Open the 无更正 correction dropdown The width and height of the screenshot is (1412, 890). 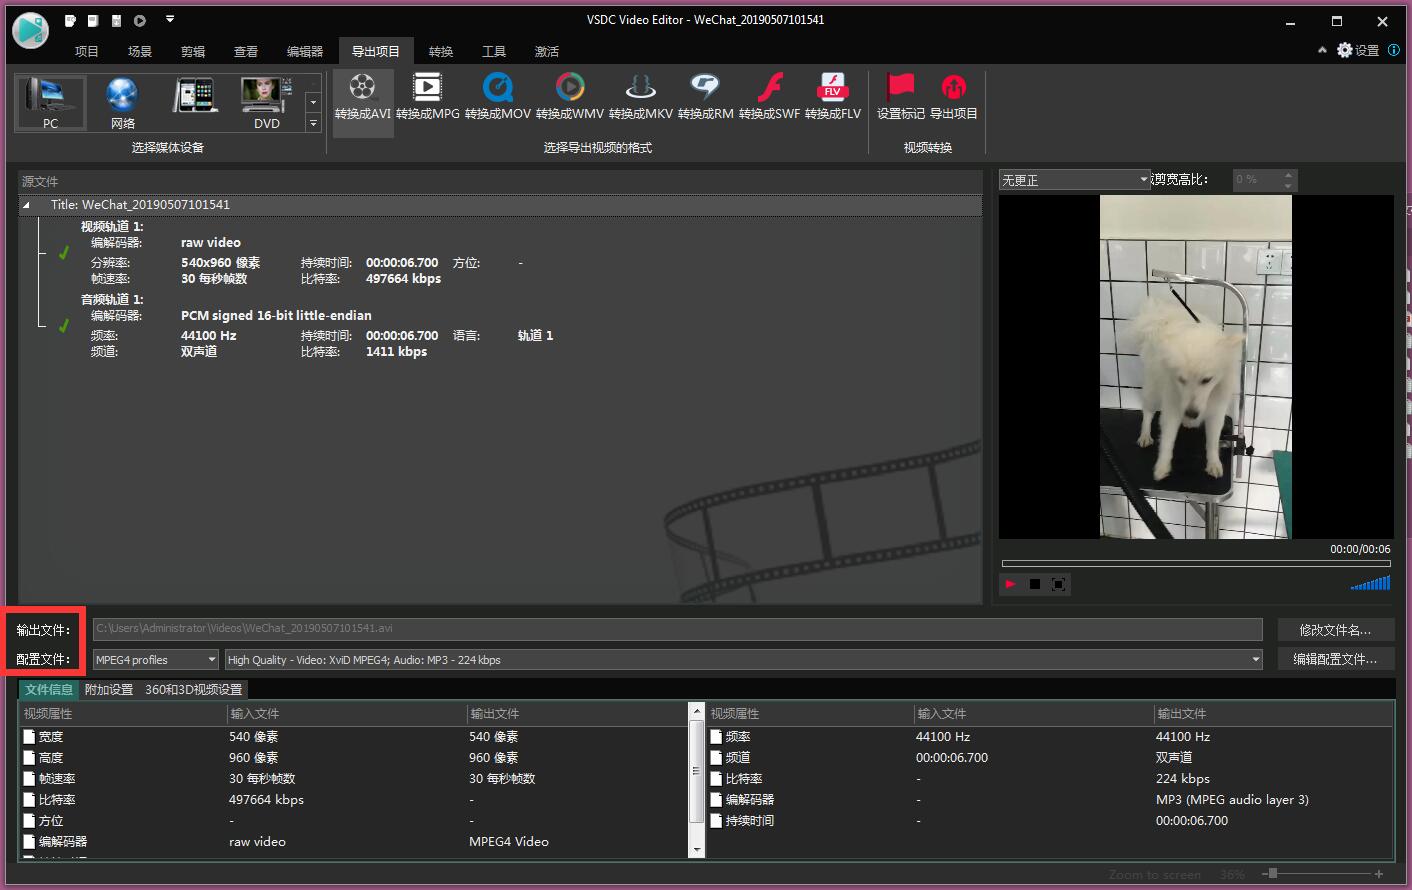click(1075, 180)
